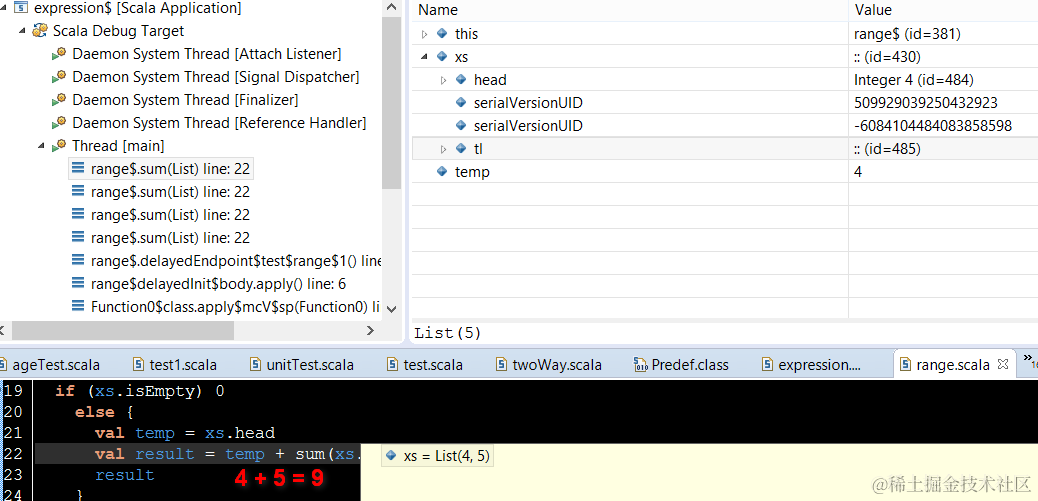This screenshot has height=501, width=1038.
Task: Switch to the ageTest.scala editor tab
Action: pyautogui.click(x=56, y=365)
